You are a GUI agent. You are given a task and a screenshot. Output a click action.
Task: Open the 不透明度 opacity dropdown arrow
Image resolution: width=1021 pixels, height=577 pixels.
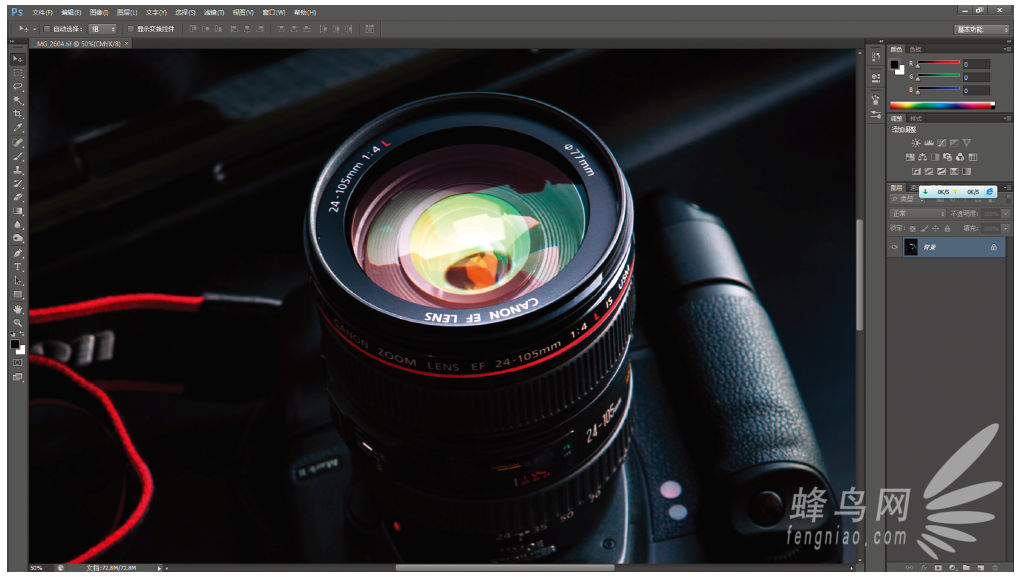1006,214
